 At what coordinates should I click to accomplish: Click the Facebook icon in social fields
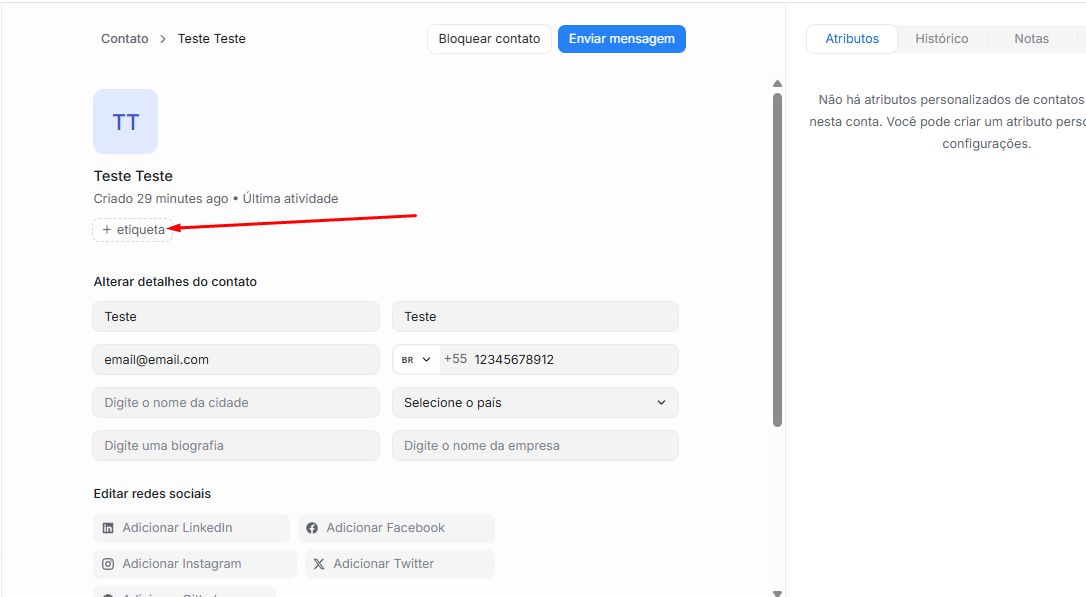(312, 528)
